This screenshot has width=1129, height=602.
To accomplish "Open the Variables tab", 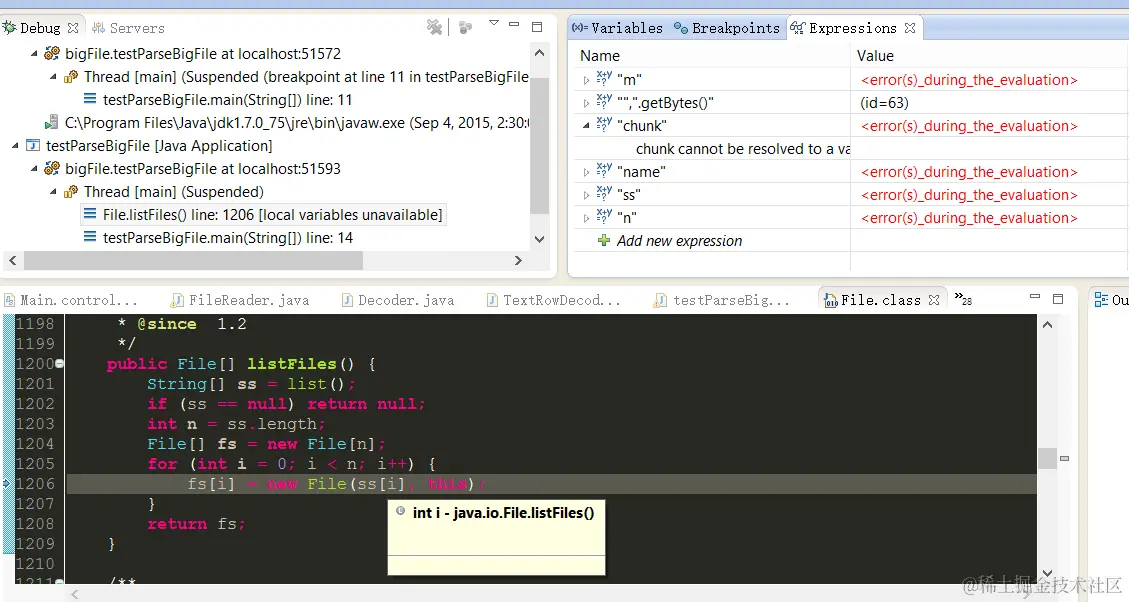I will click(x=618, y=28).
